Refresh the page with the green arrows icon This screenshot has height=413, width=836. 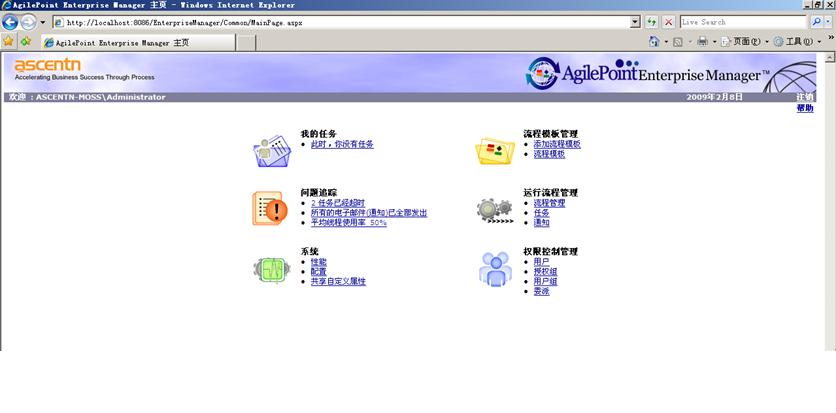coord(652,22)
